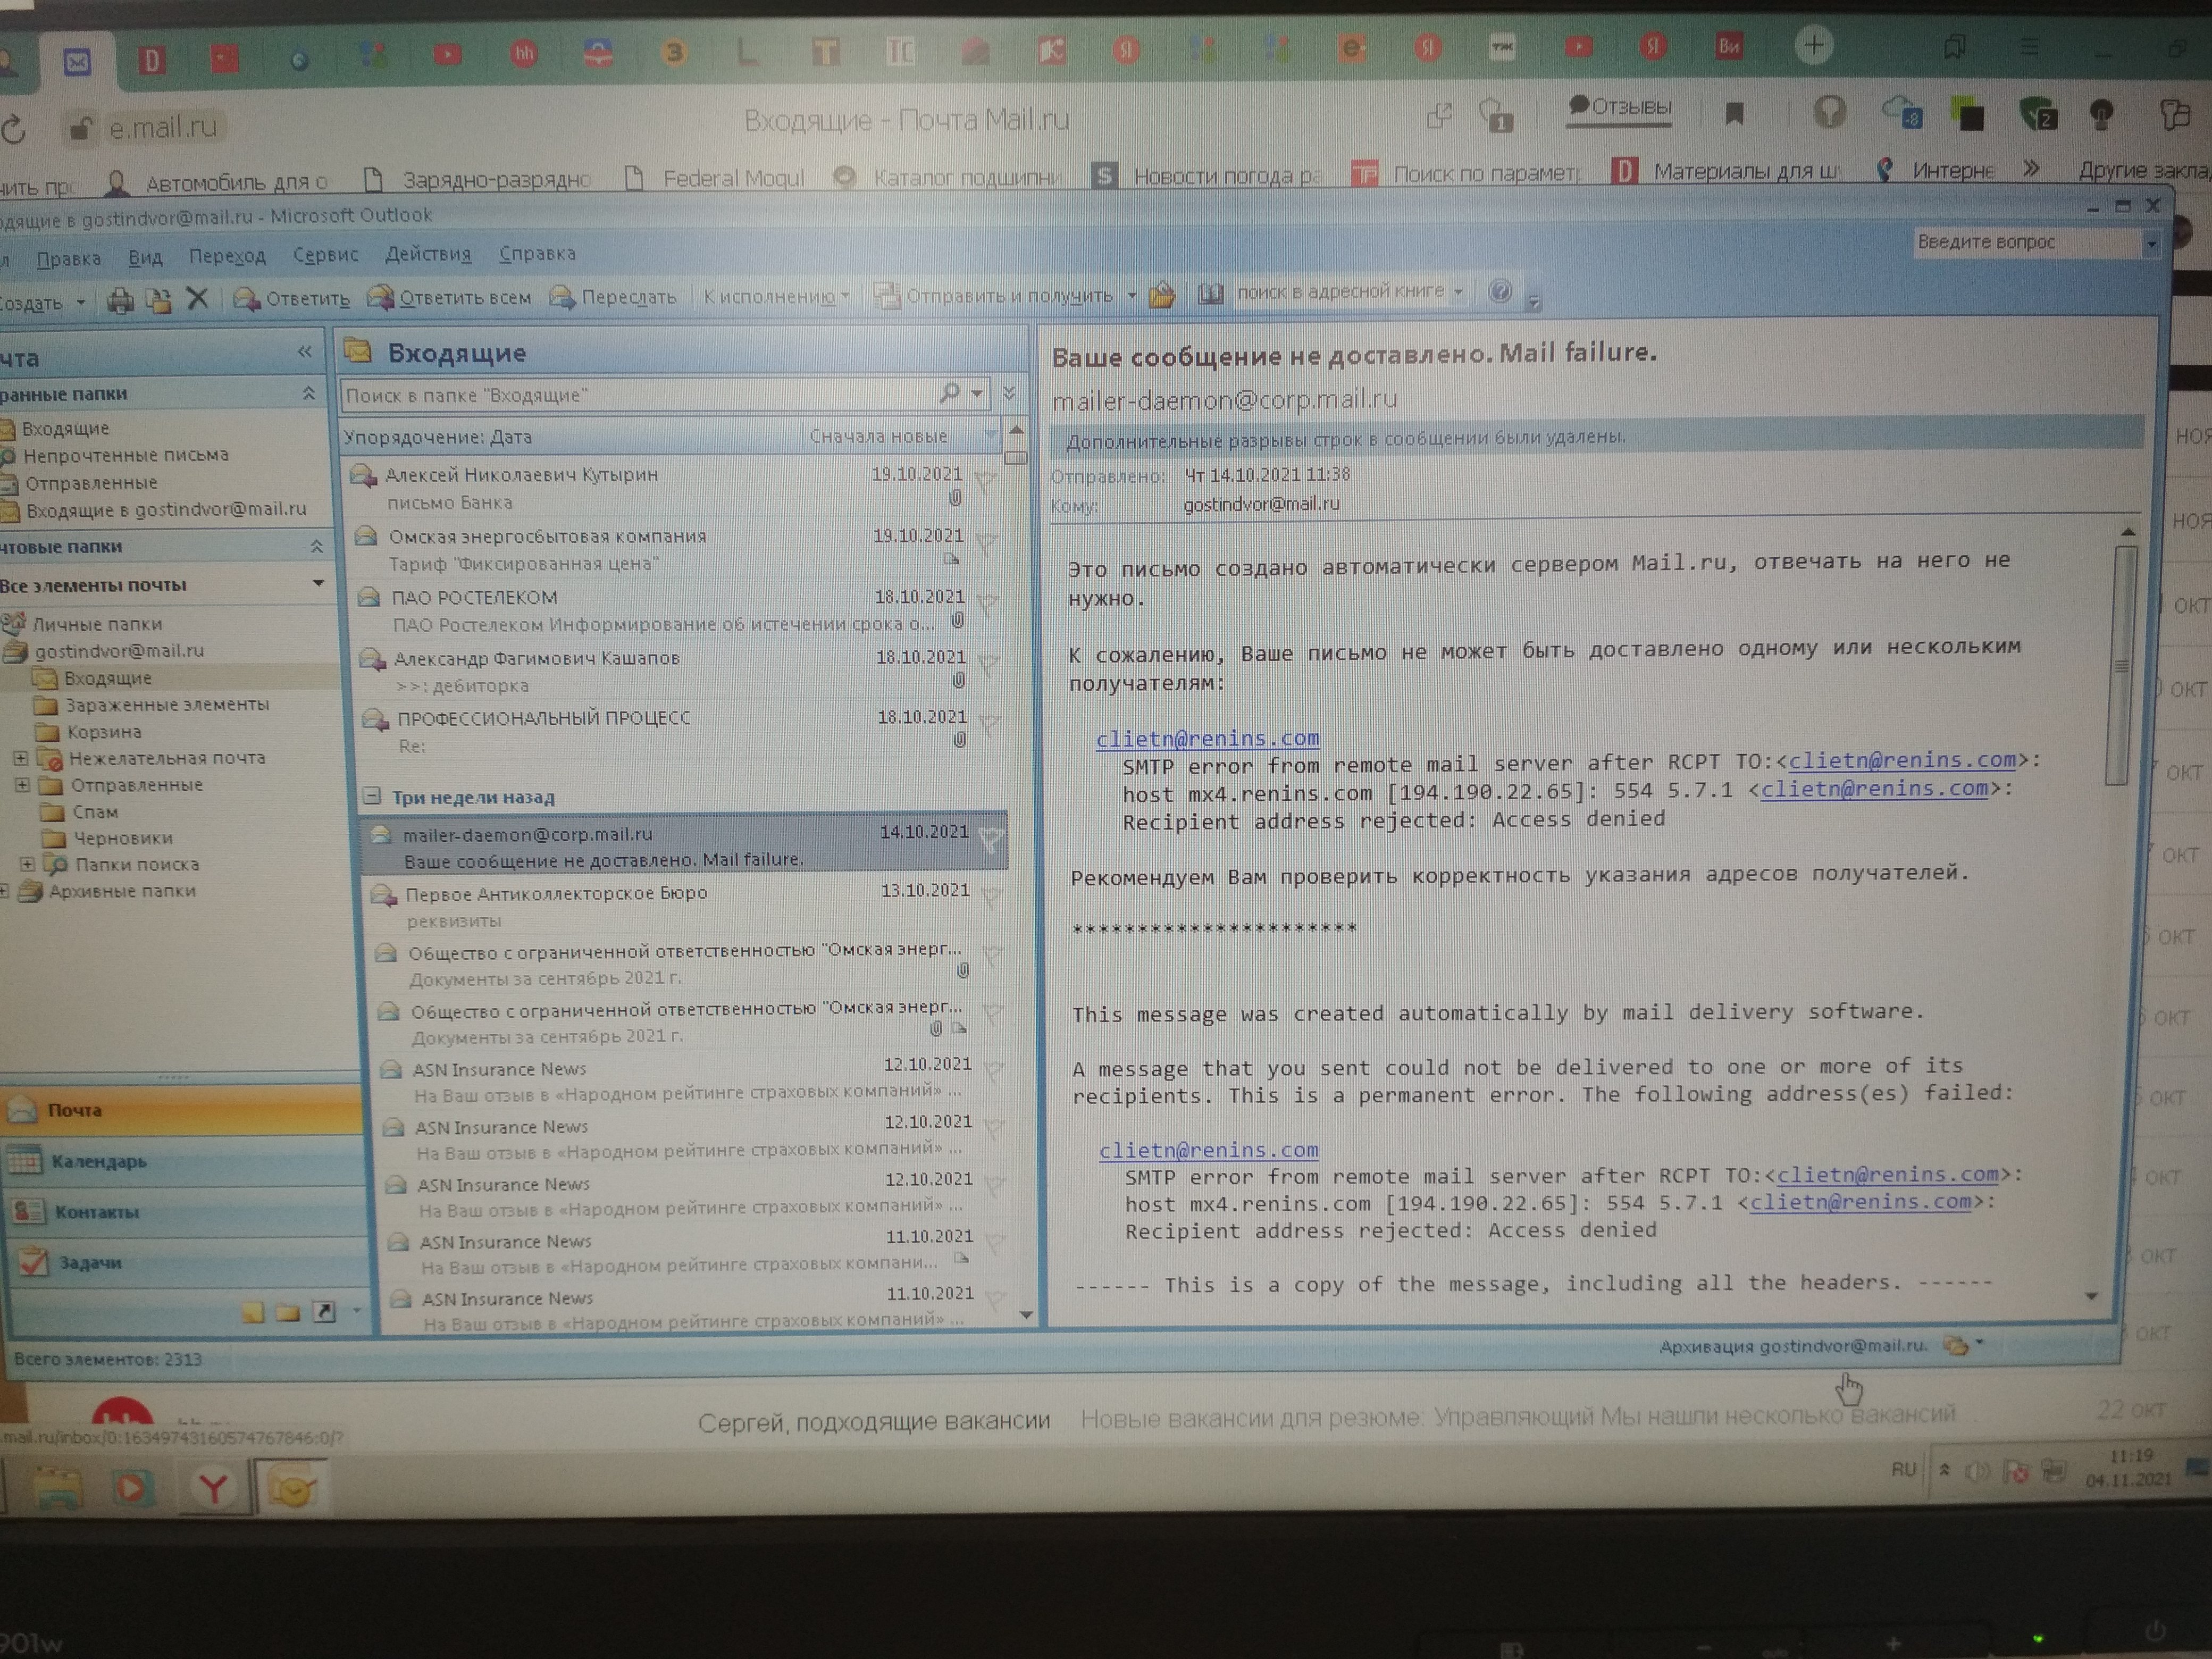Open the address book icon
2212x1659 pixels.
pyautogui.click(x=1210, y=293)
